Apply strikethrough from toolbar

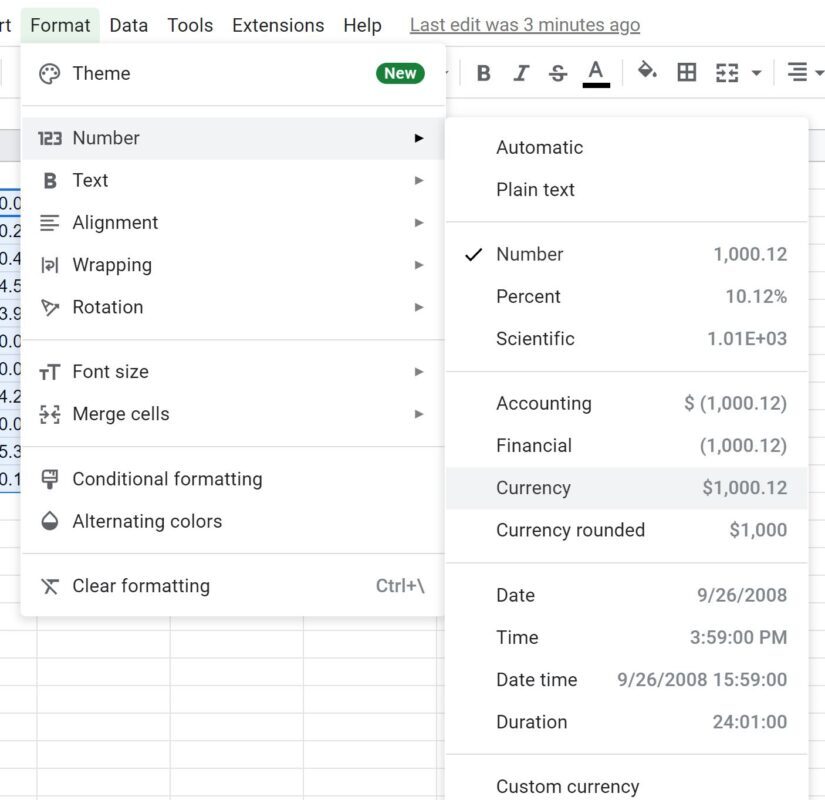(558, 73)
